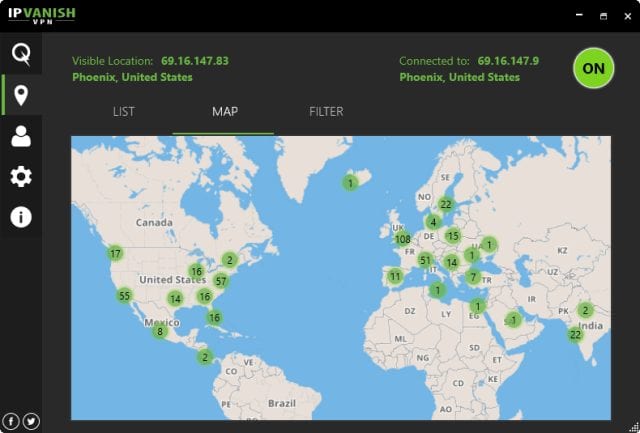This screenshot has width=640, height=433.
Task: Turn off VPN with ON button
Action: tap(593, 68)
